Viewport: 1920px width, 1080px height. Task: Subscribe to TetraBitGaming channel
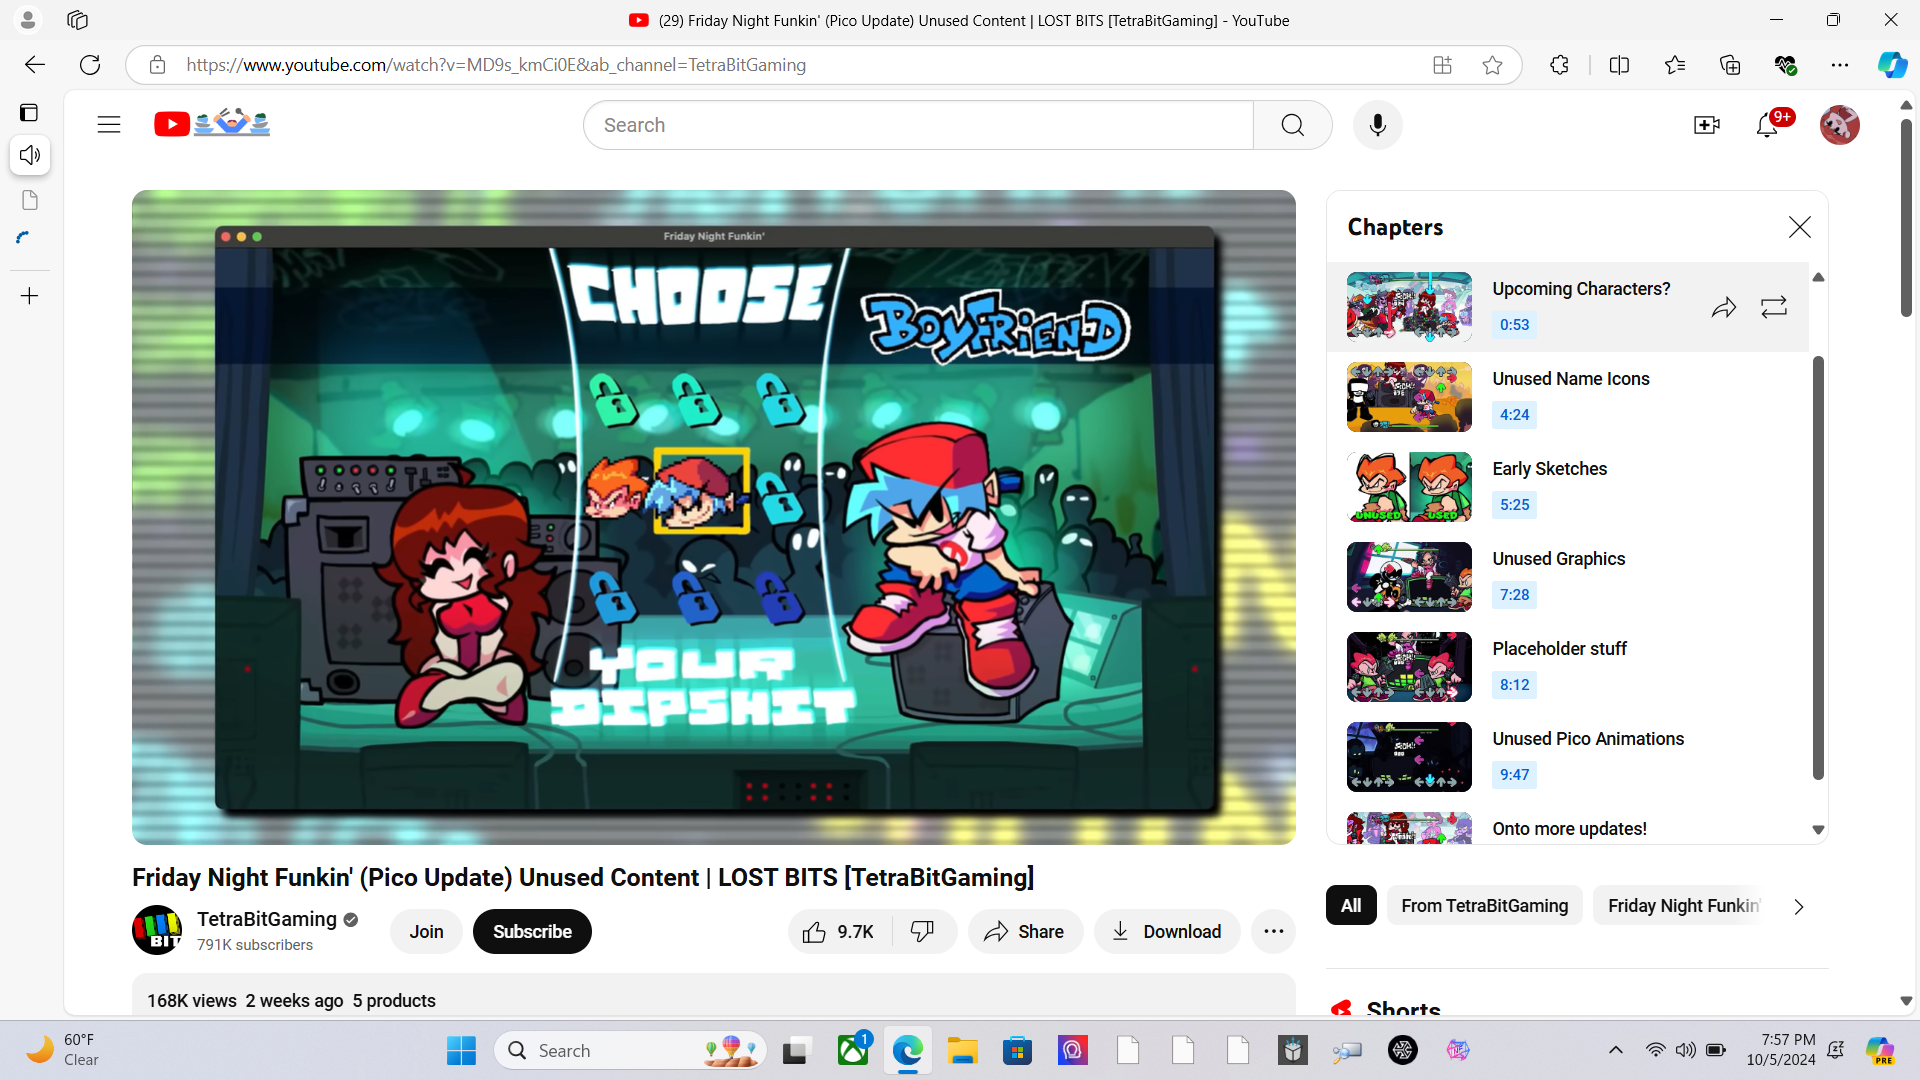[532, 931]
